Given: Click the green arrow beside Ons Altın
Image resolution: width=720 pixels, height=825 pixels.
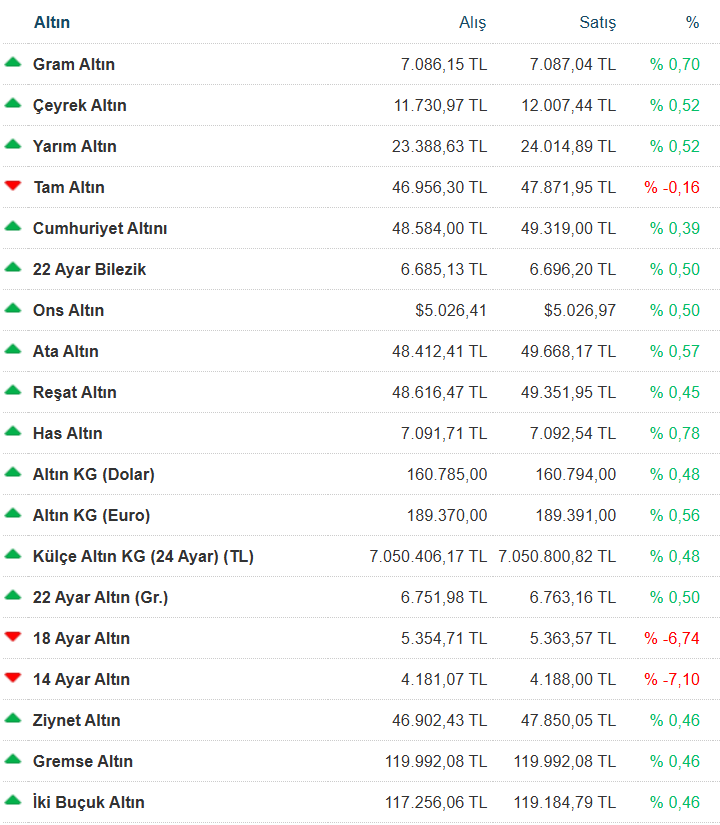Looking at the screenshot, I should pyautogui.click(x=13, y=308).
